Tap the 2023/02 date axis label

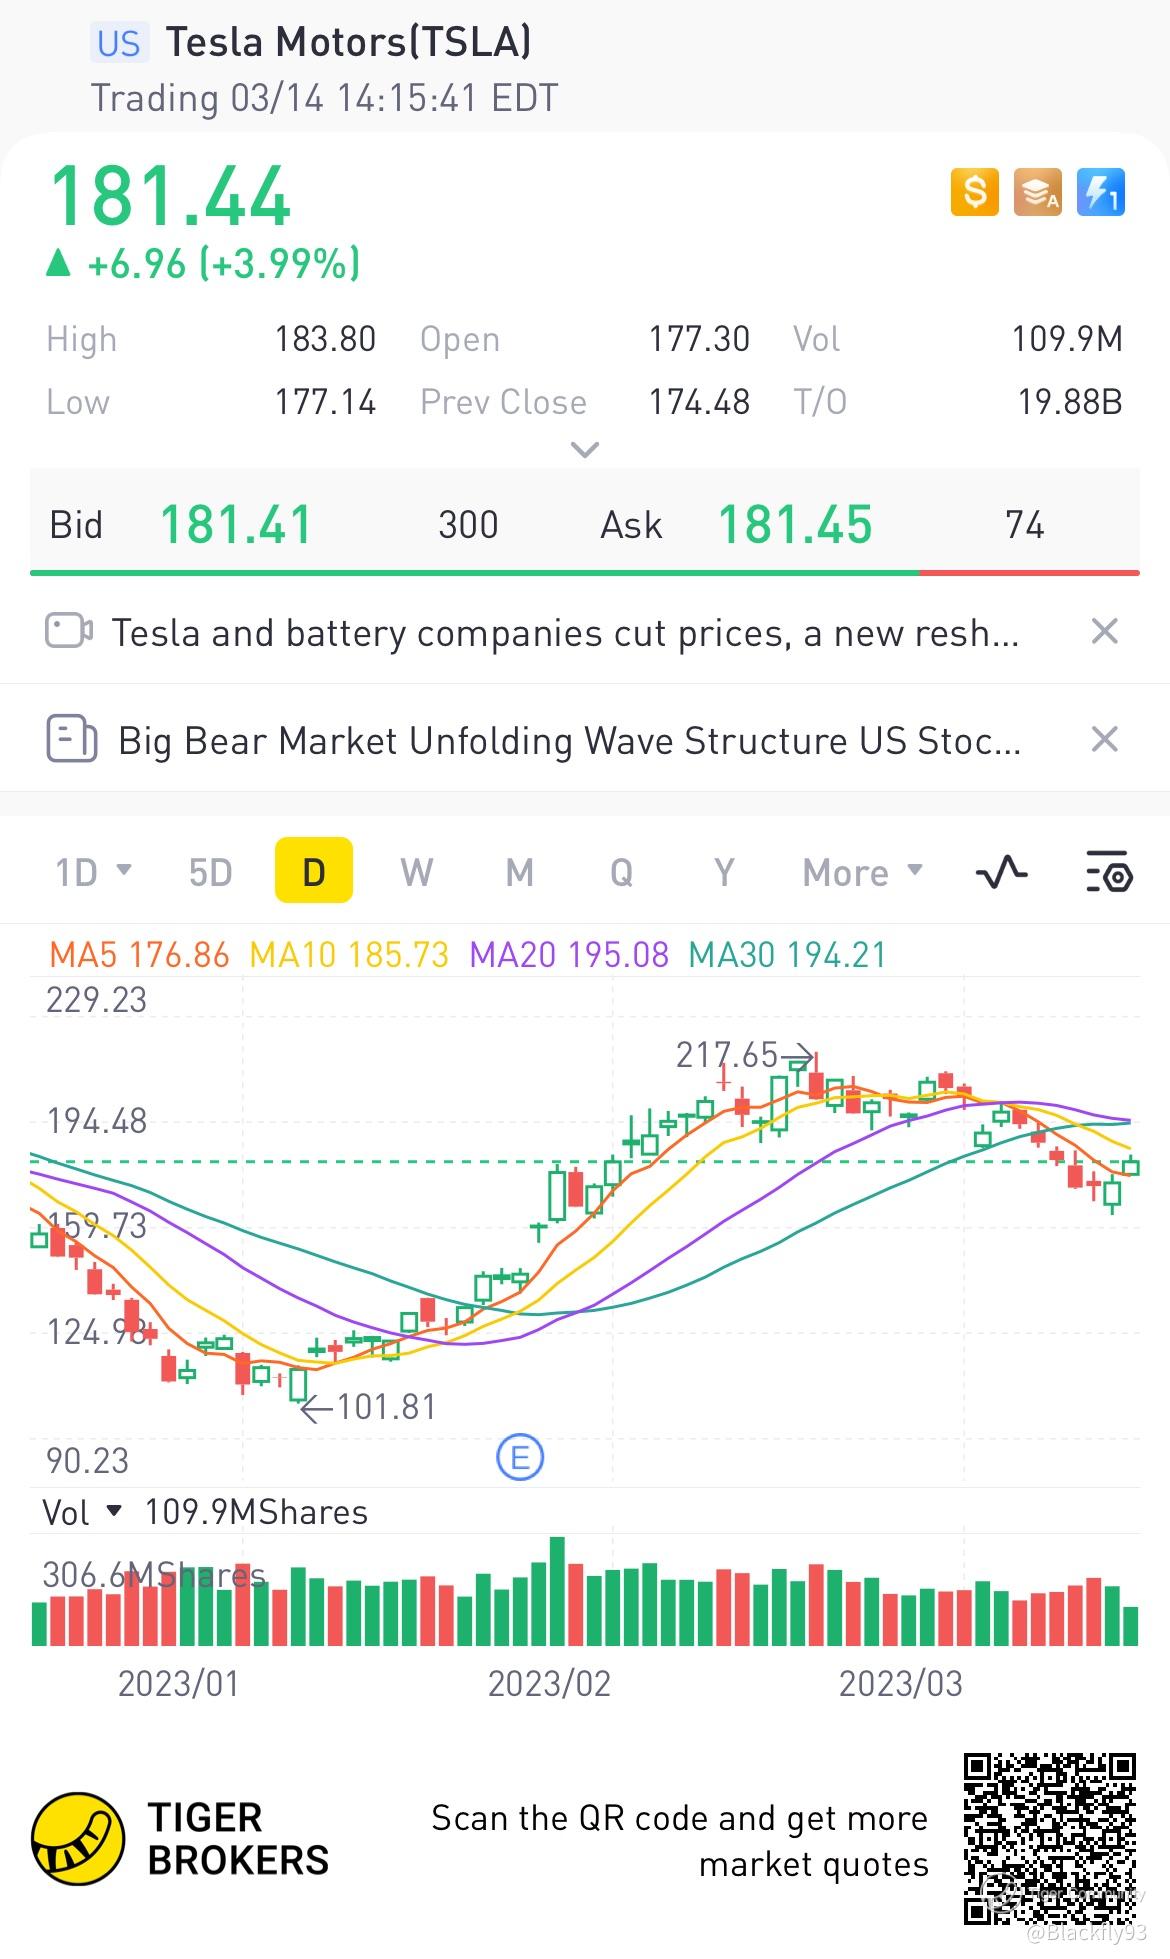click(549, 1683)
